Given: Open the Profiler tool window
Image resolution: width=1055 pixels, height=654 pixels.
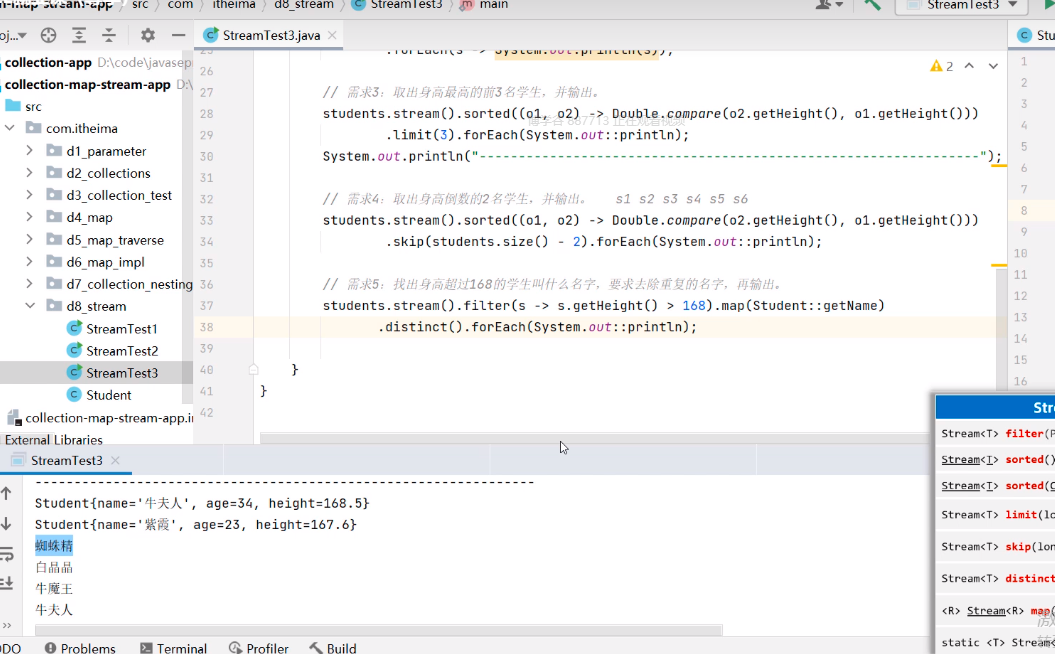Looking at the screenshot, I should pos(258,648).
